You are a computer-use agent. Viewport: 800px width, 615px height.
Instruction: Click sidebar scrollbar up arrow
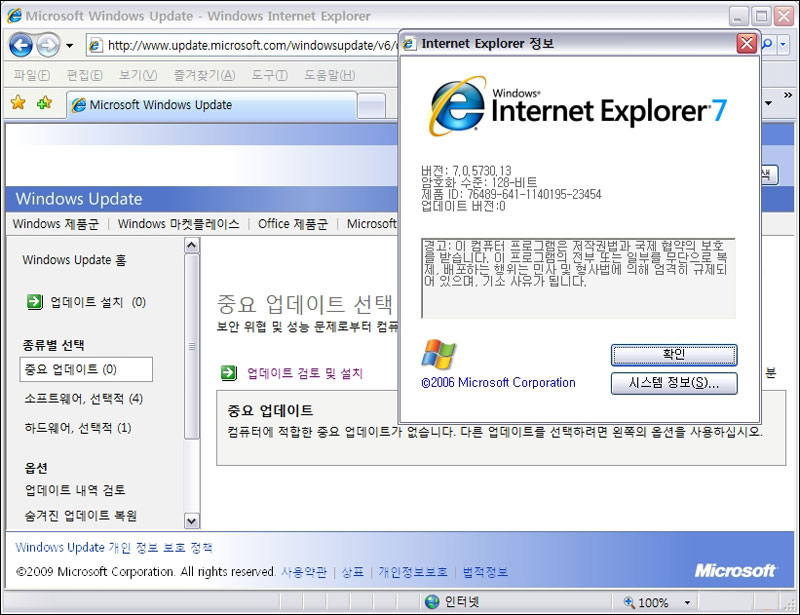[x=192, y=245]
